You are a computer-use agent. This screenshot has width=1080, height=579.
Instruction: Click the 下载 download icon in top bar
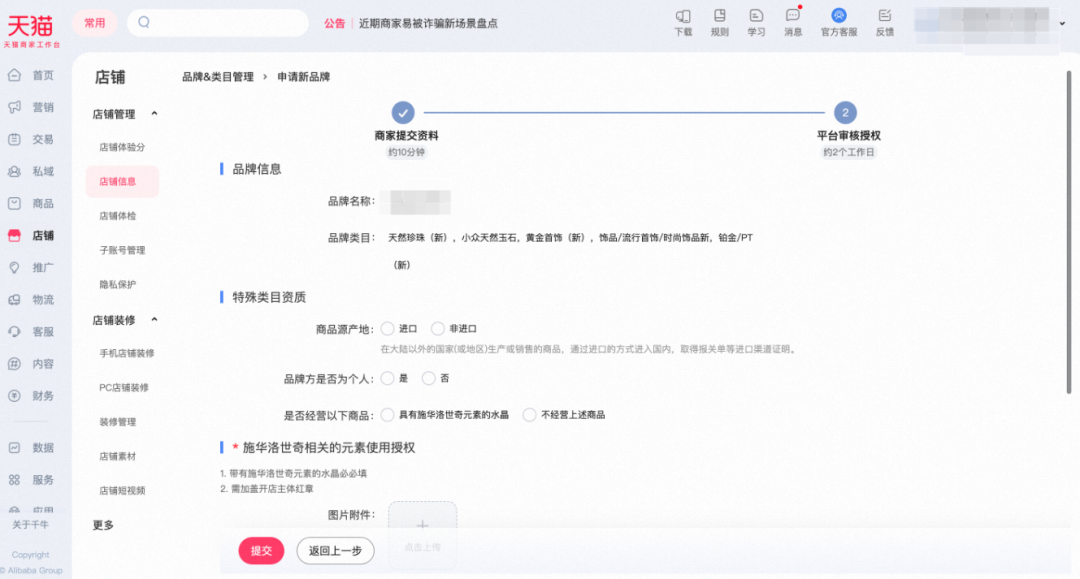(683, 16)
